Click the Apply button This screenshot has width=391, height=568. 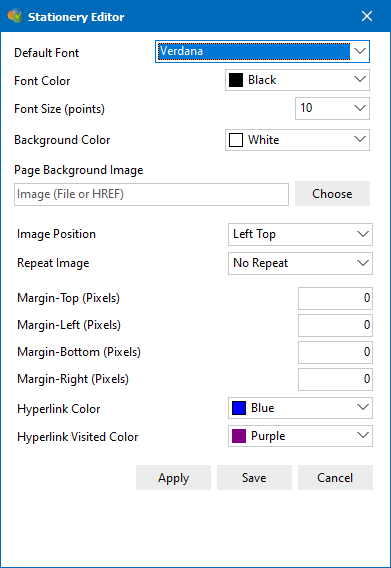[174, 478]
